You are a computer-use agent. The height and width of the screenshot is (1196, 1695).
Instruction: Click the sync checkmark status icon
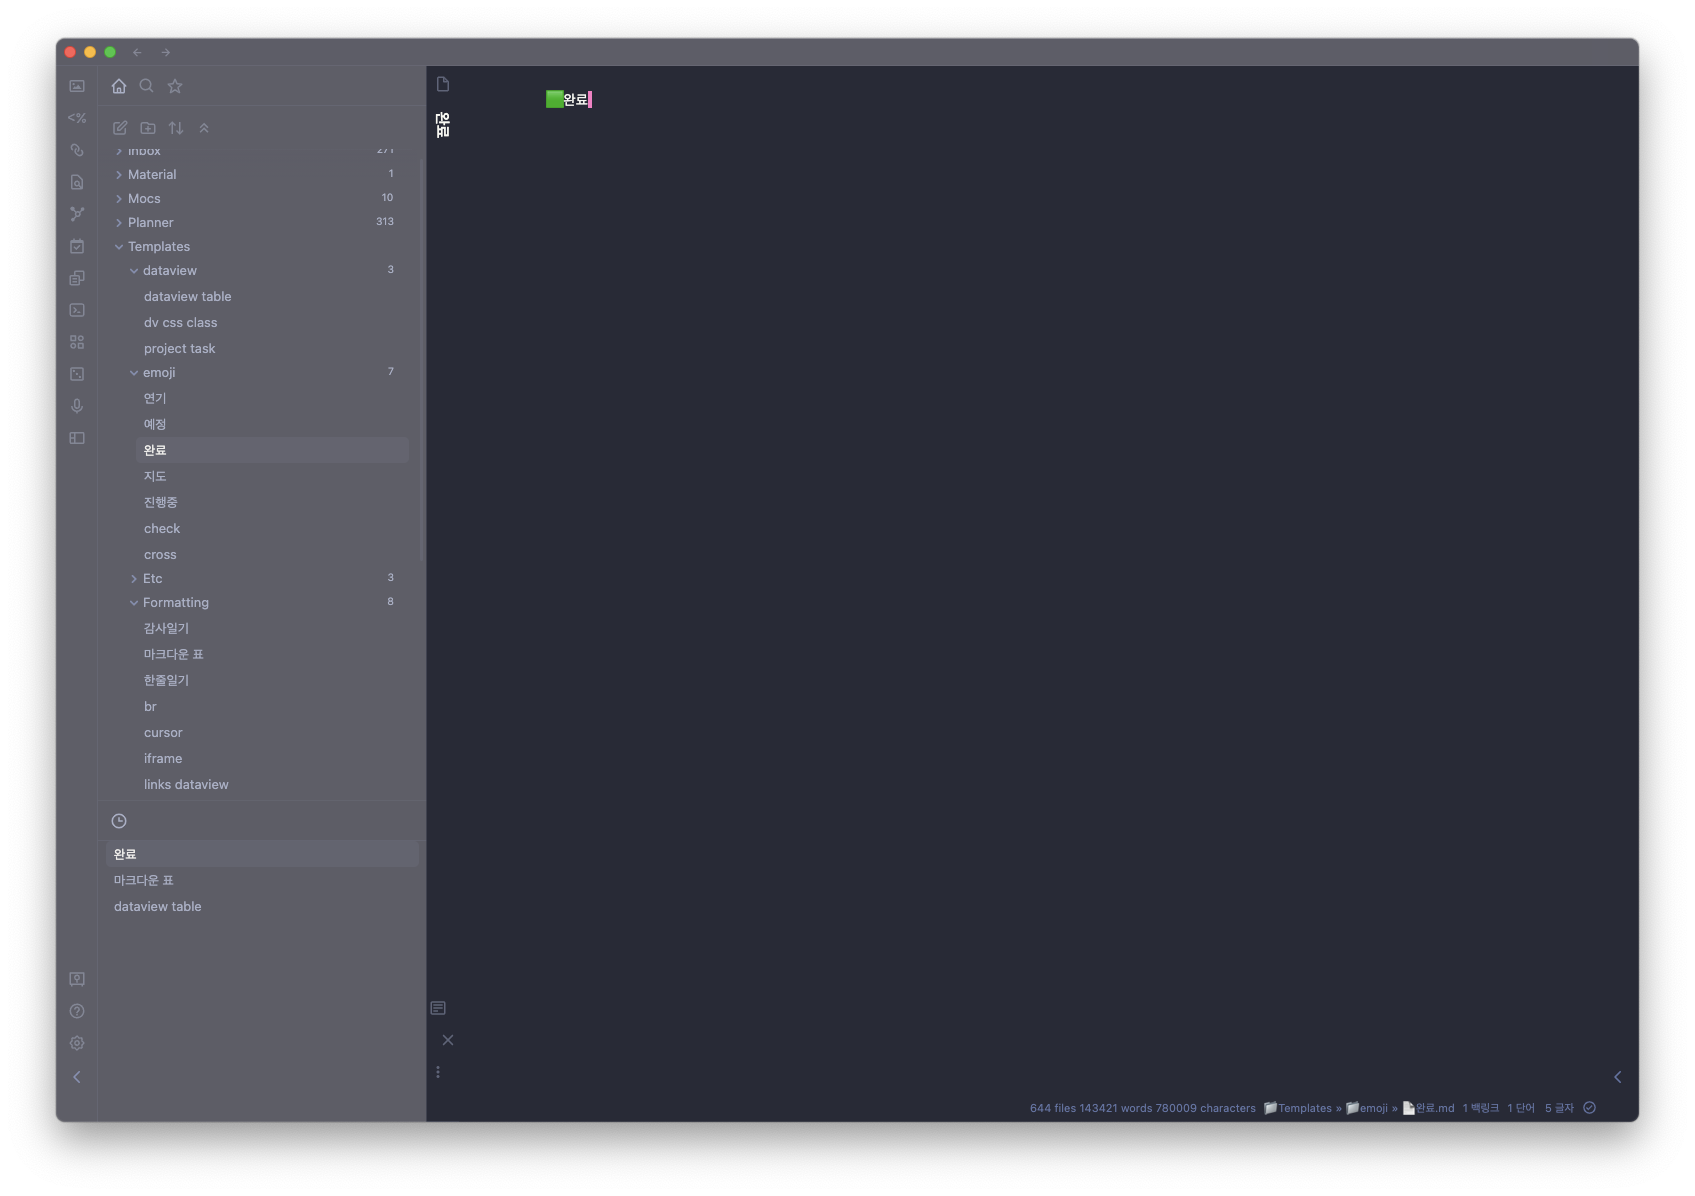click(x=1590, y=1108)
